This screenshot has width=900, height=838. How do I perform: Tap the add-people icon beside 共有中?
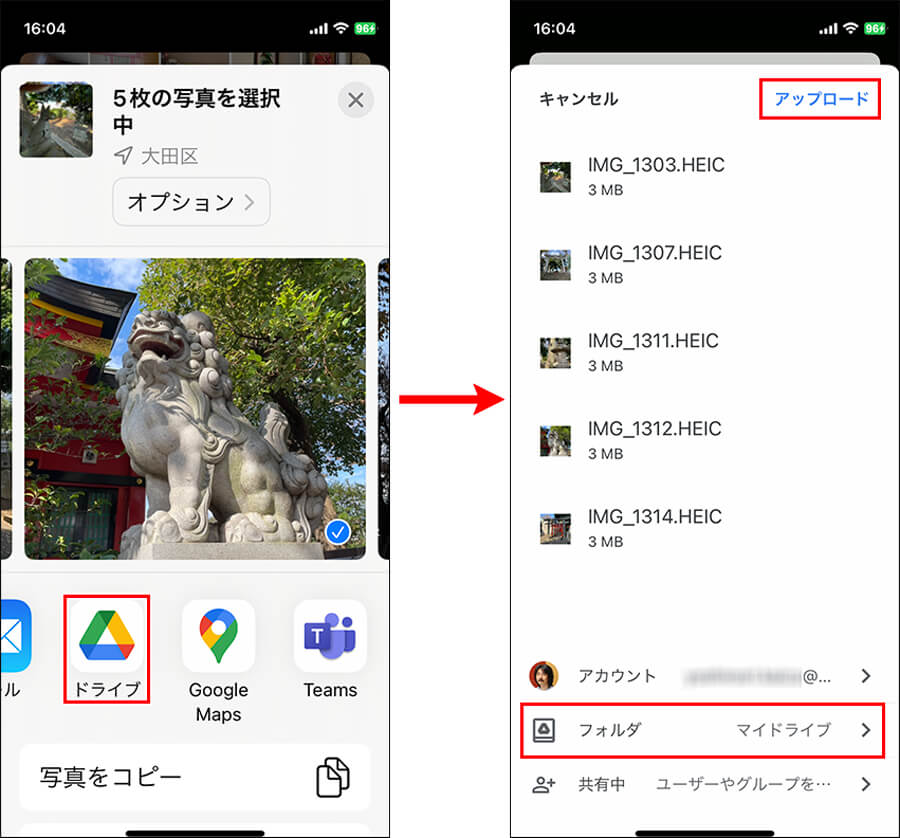[543, 785]
